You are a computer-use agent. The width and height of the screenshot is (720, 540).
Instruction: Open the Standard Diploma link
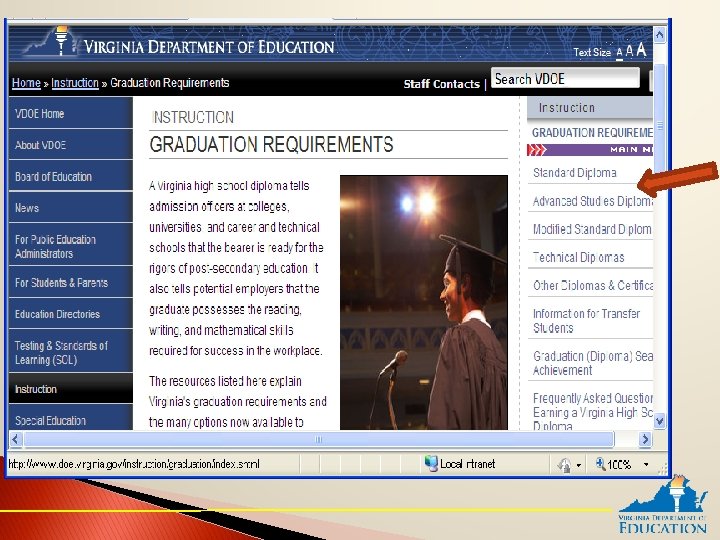(x=574, y=173)
